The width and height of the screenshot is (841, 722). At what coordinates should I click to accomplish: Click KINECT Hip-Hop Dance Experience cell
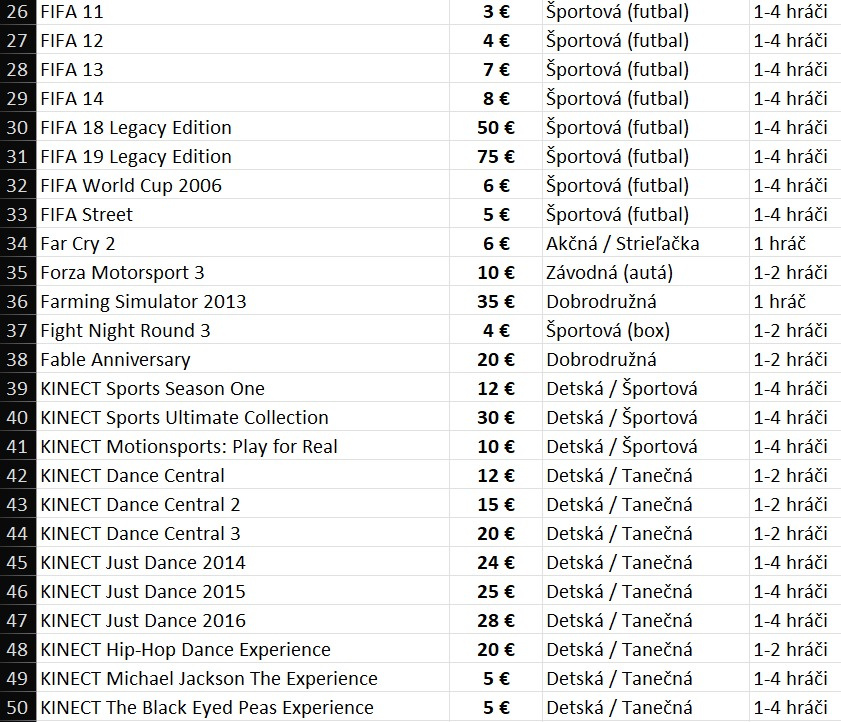coord(185,650)
